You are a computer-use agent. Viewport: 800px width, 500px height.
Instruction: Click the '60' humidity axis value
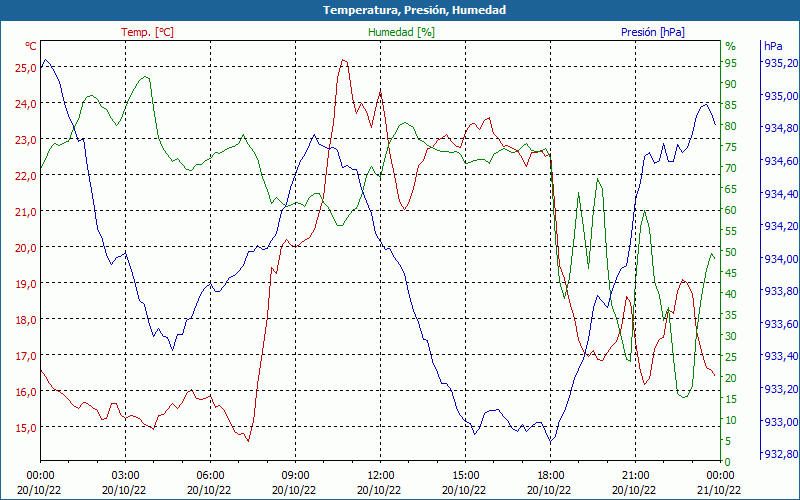coord(731,210)
